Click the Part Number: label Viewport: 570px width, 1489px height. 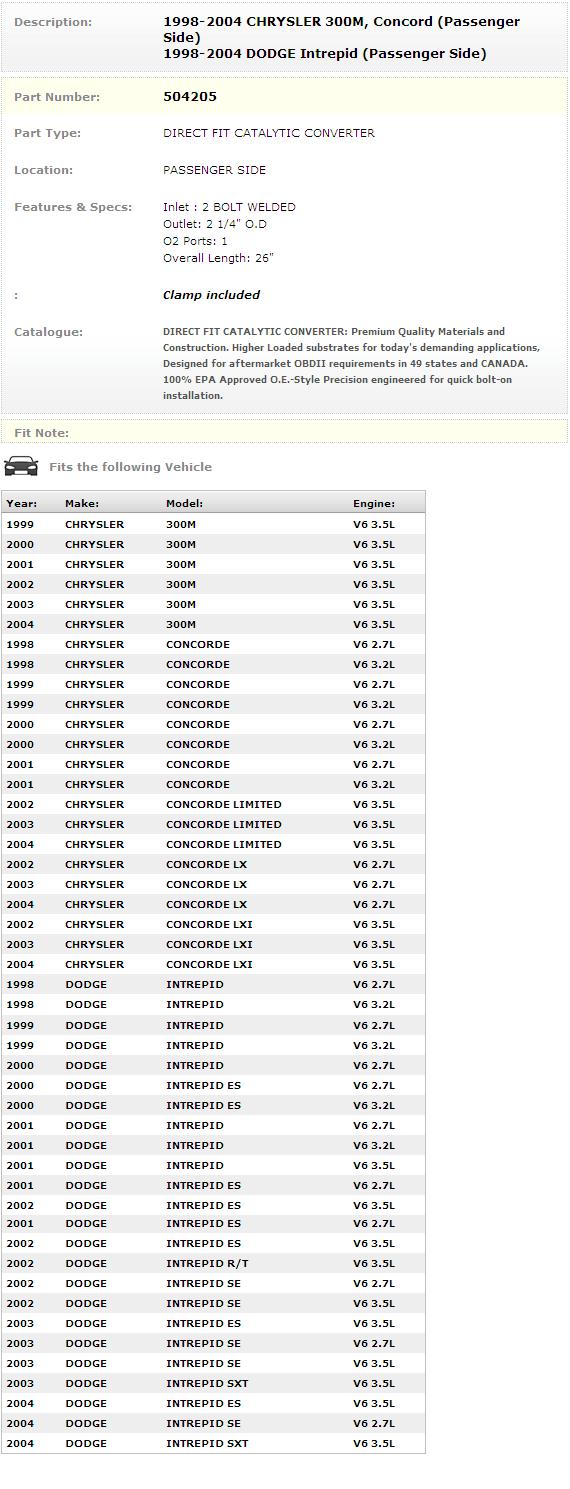pyautogui.click(x=57, y=97)
